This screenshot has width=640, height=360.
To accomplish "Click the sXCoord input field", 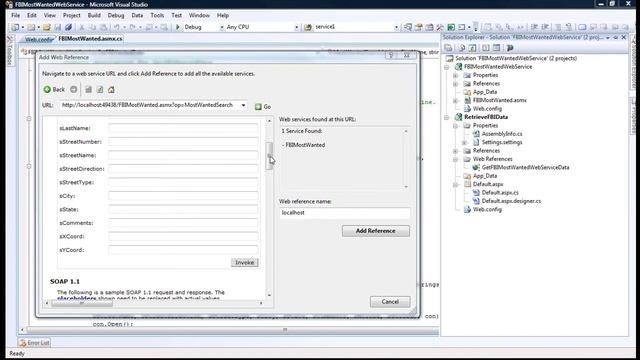I will (x=183, y=236).
